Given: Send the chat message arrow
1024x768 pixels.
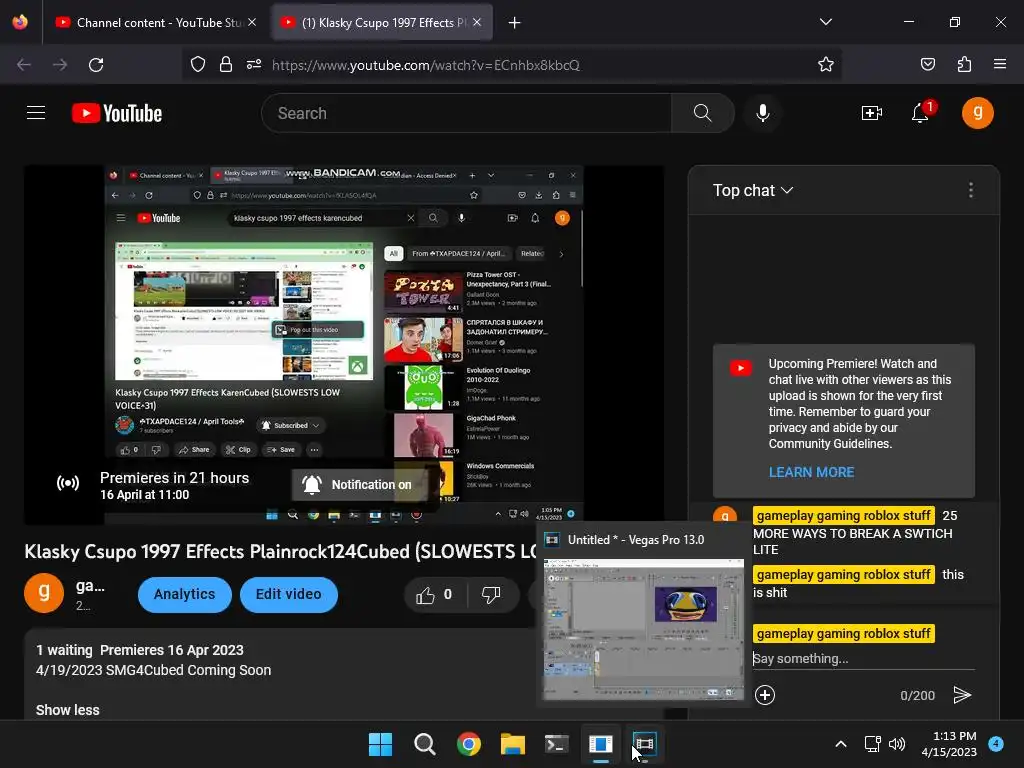Looking at the screenshot, I should pos(963,695).
